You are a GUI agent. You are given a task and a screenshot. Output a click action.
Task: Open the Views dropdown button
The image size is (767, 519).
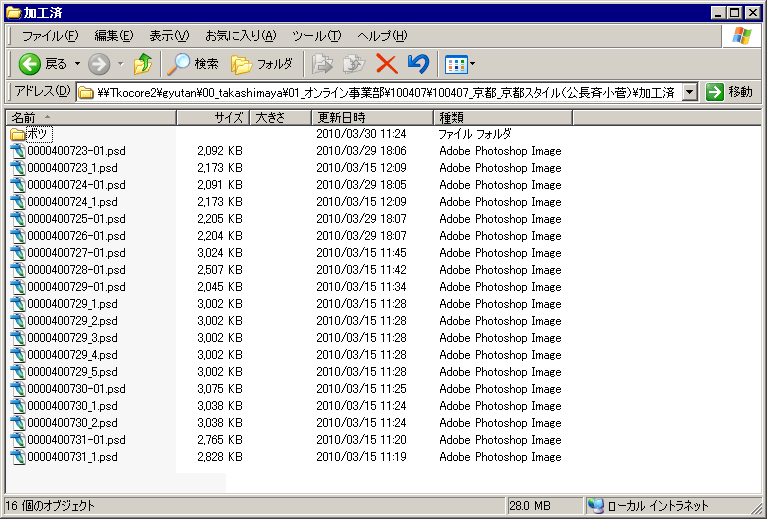pyautogui.click(x=459, y=64)
